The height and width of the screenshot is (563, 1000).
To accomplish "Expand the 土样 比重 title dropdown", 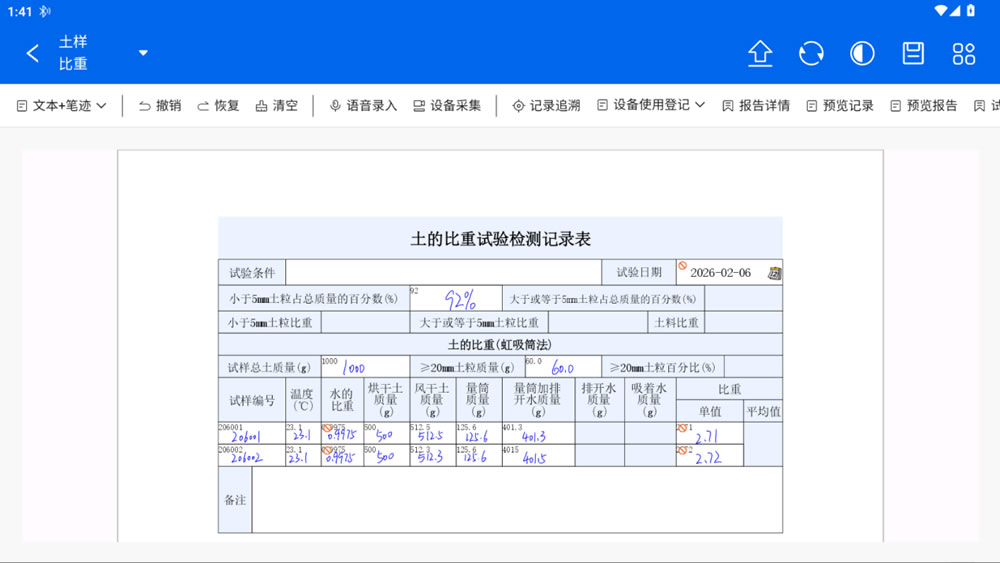I will click(x=143, y=53).
